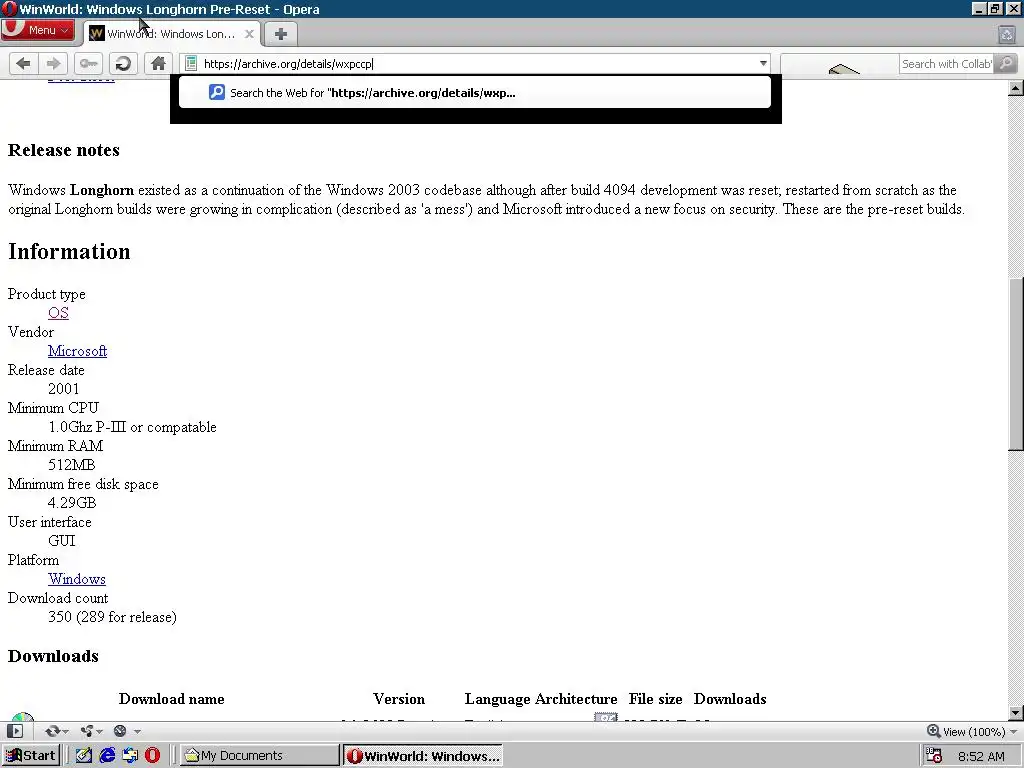Open the closed tabs trash icon
This screenshot has width=1024, height=768.
point(1007,35)
